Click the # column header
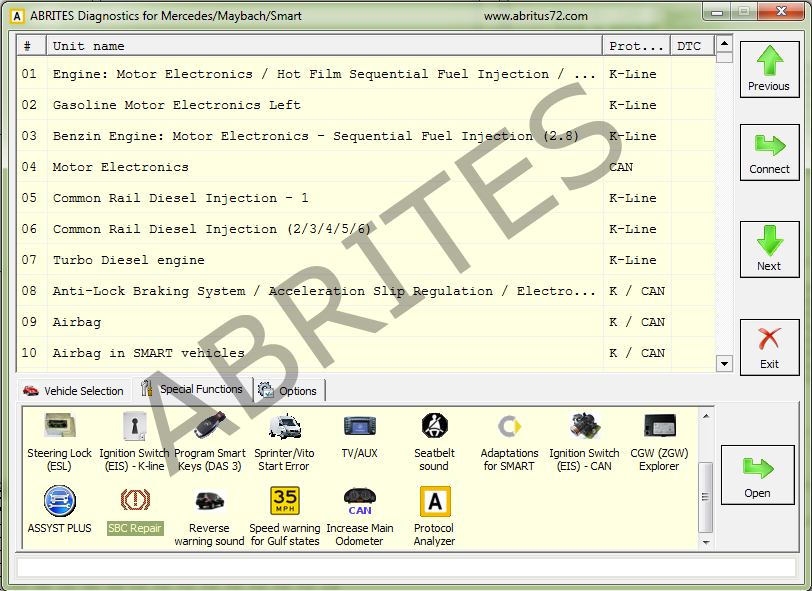Viewport: 812px width, 591px height. 32,46
